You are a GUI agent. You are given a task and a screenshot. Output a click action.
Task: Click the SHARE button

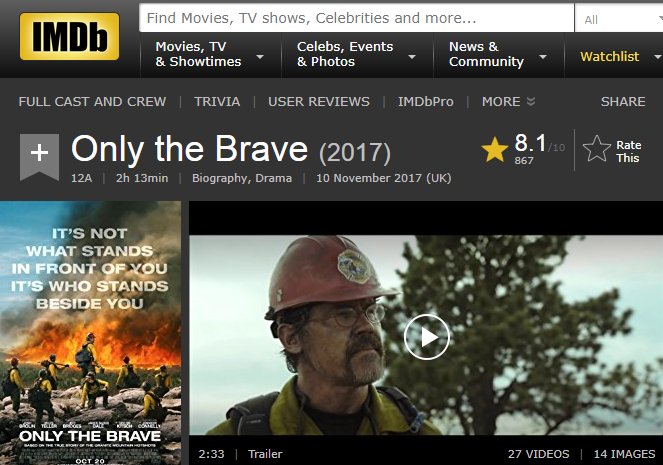coord(623,101)
